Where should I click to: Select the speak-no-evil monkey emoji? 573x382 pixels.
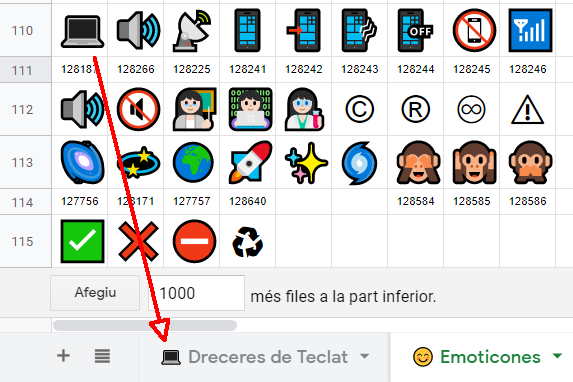527,162
